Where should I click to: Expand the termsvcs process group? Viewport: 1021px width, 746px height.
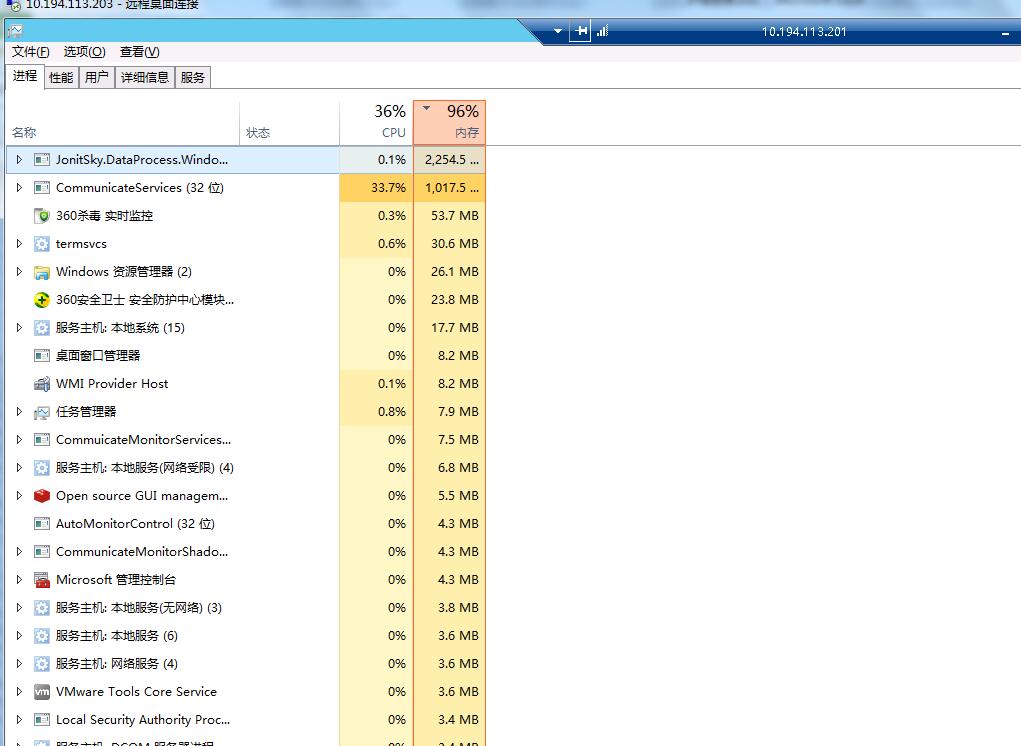tap(19, 243)
